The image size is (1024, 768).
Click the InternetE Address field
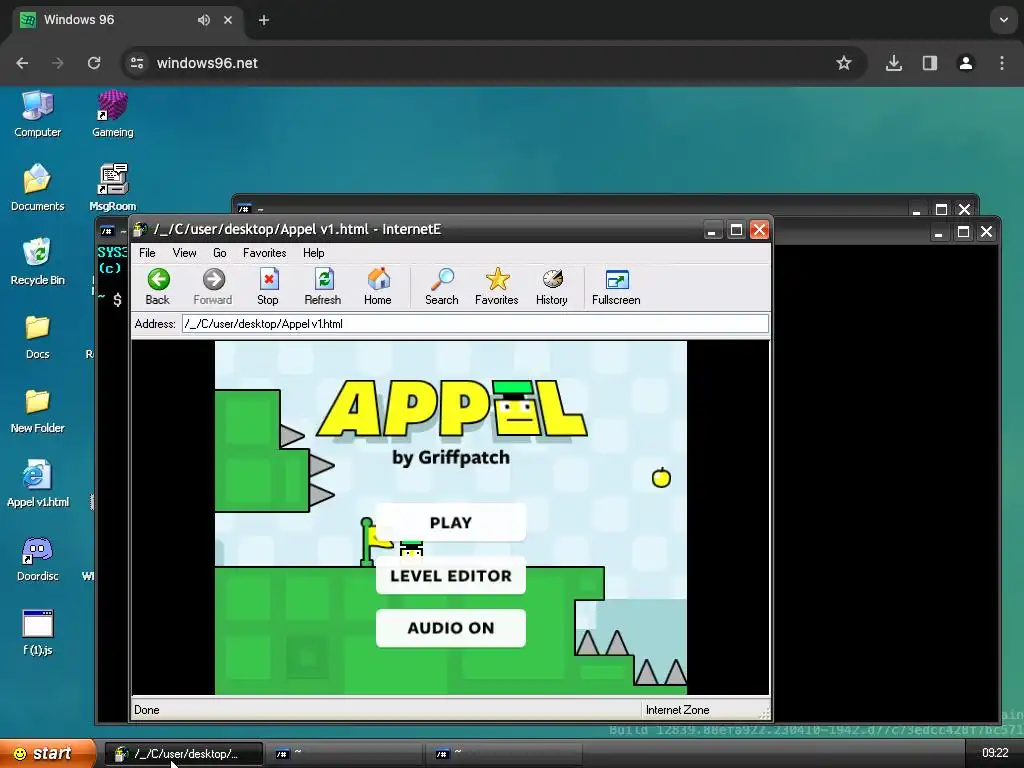point(475,324)
